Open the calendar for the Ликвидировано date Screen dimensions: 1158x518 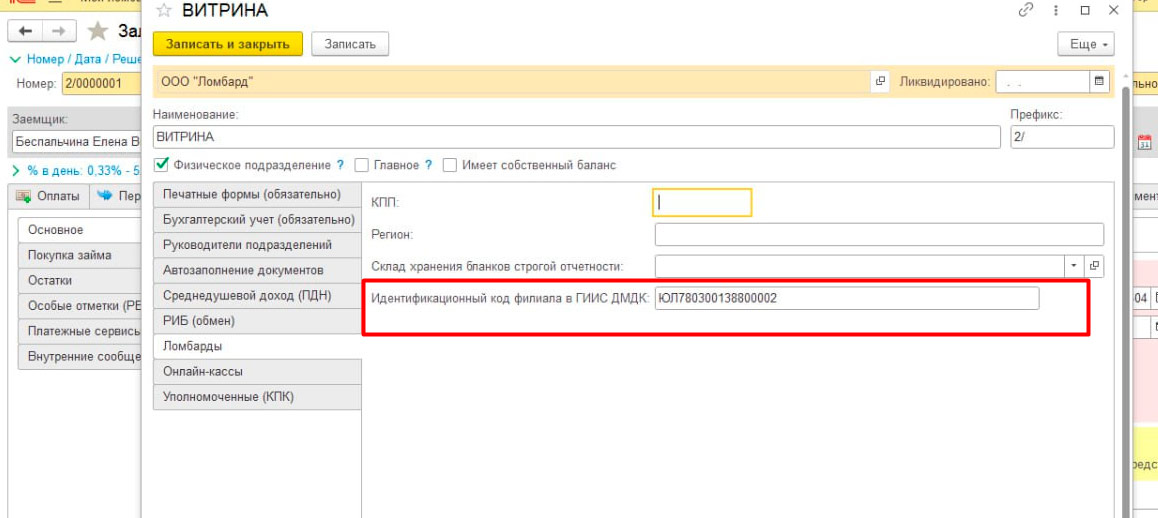pos(1099,81)
